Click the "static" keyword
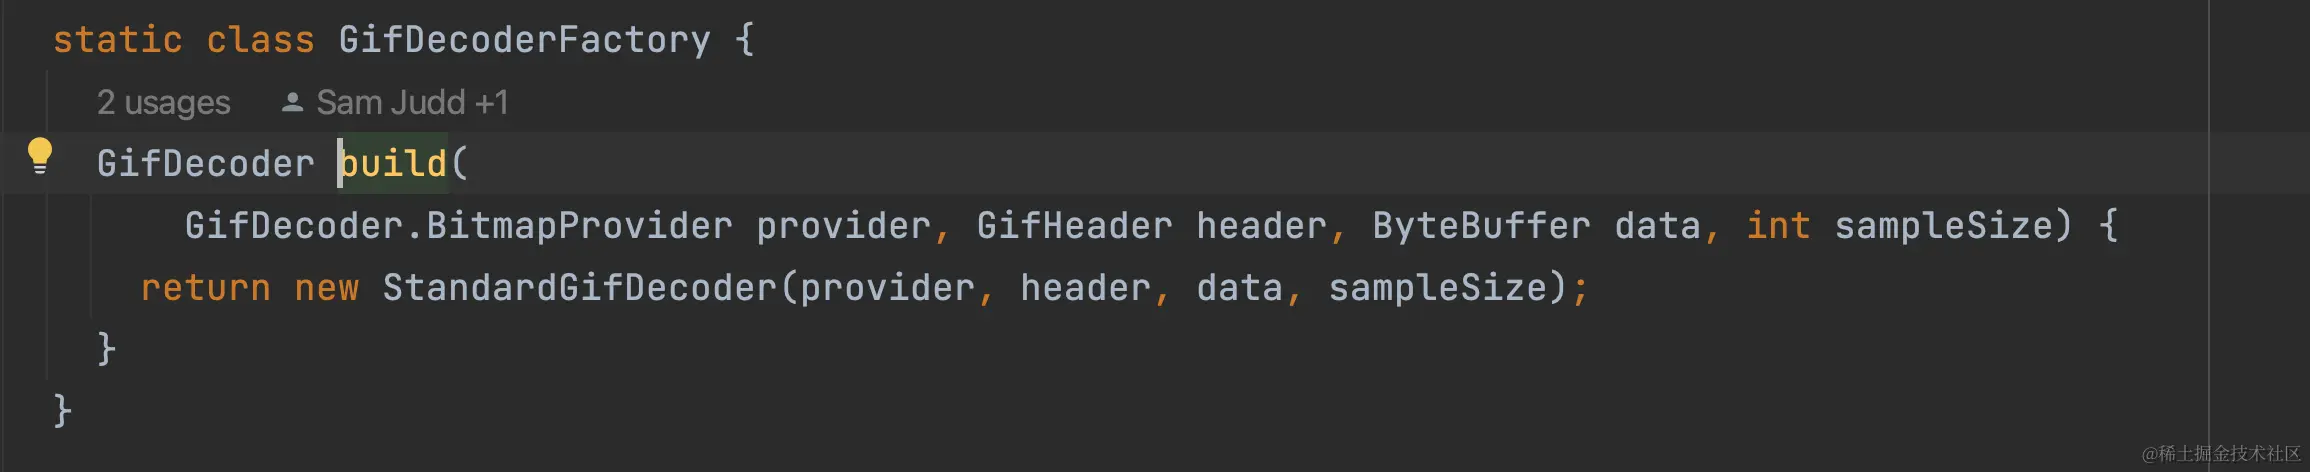The height and width of the screenshot is (472, 2310). 117,40
